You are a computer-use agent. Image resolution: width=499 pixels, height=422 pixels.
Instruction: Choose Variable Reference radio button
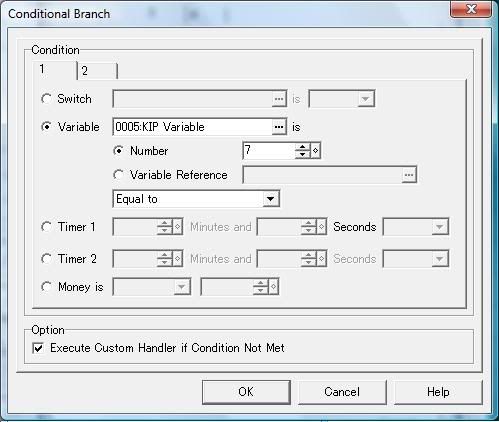coord(118,175)
